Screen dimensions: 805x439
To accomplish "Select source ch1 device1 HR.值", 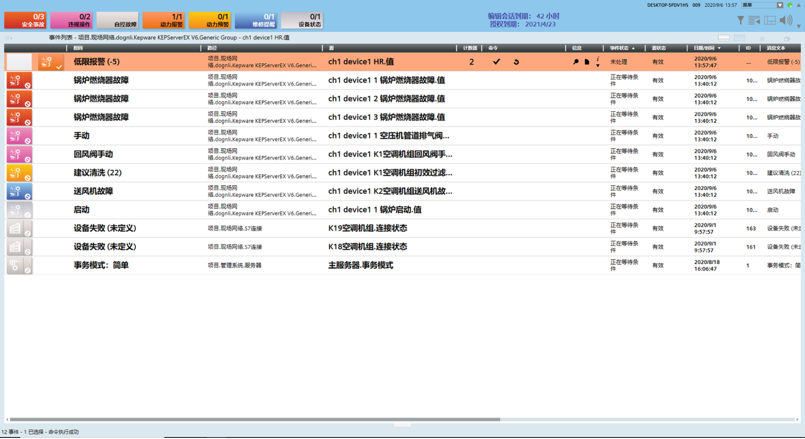I will 361,62.
